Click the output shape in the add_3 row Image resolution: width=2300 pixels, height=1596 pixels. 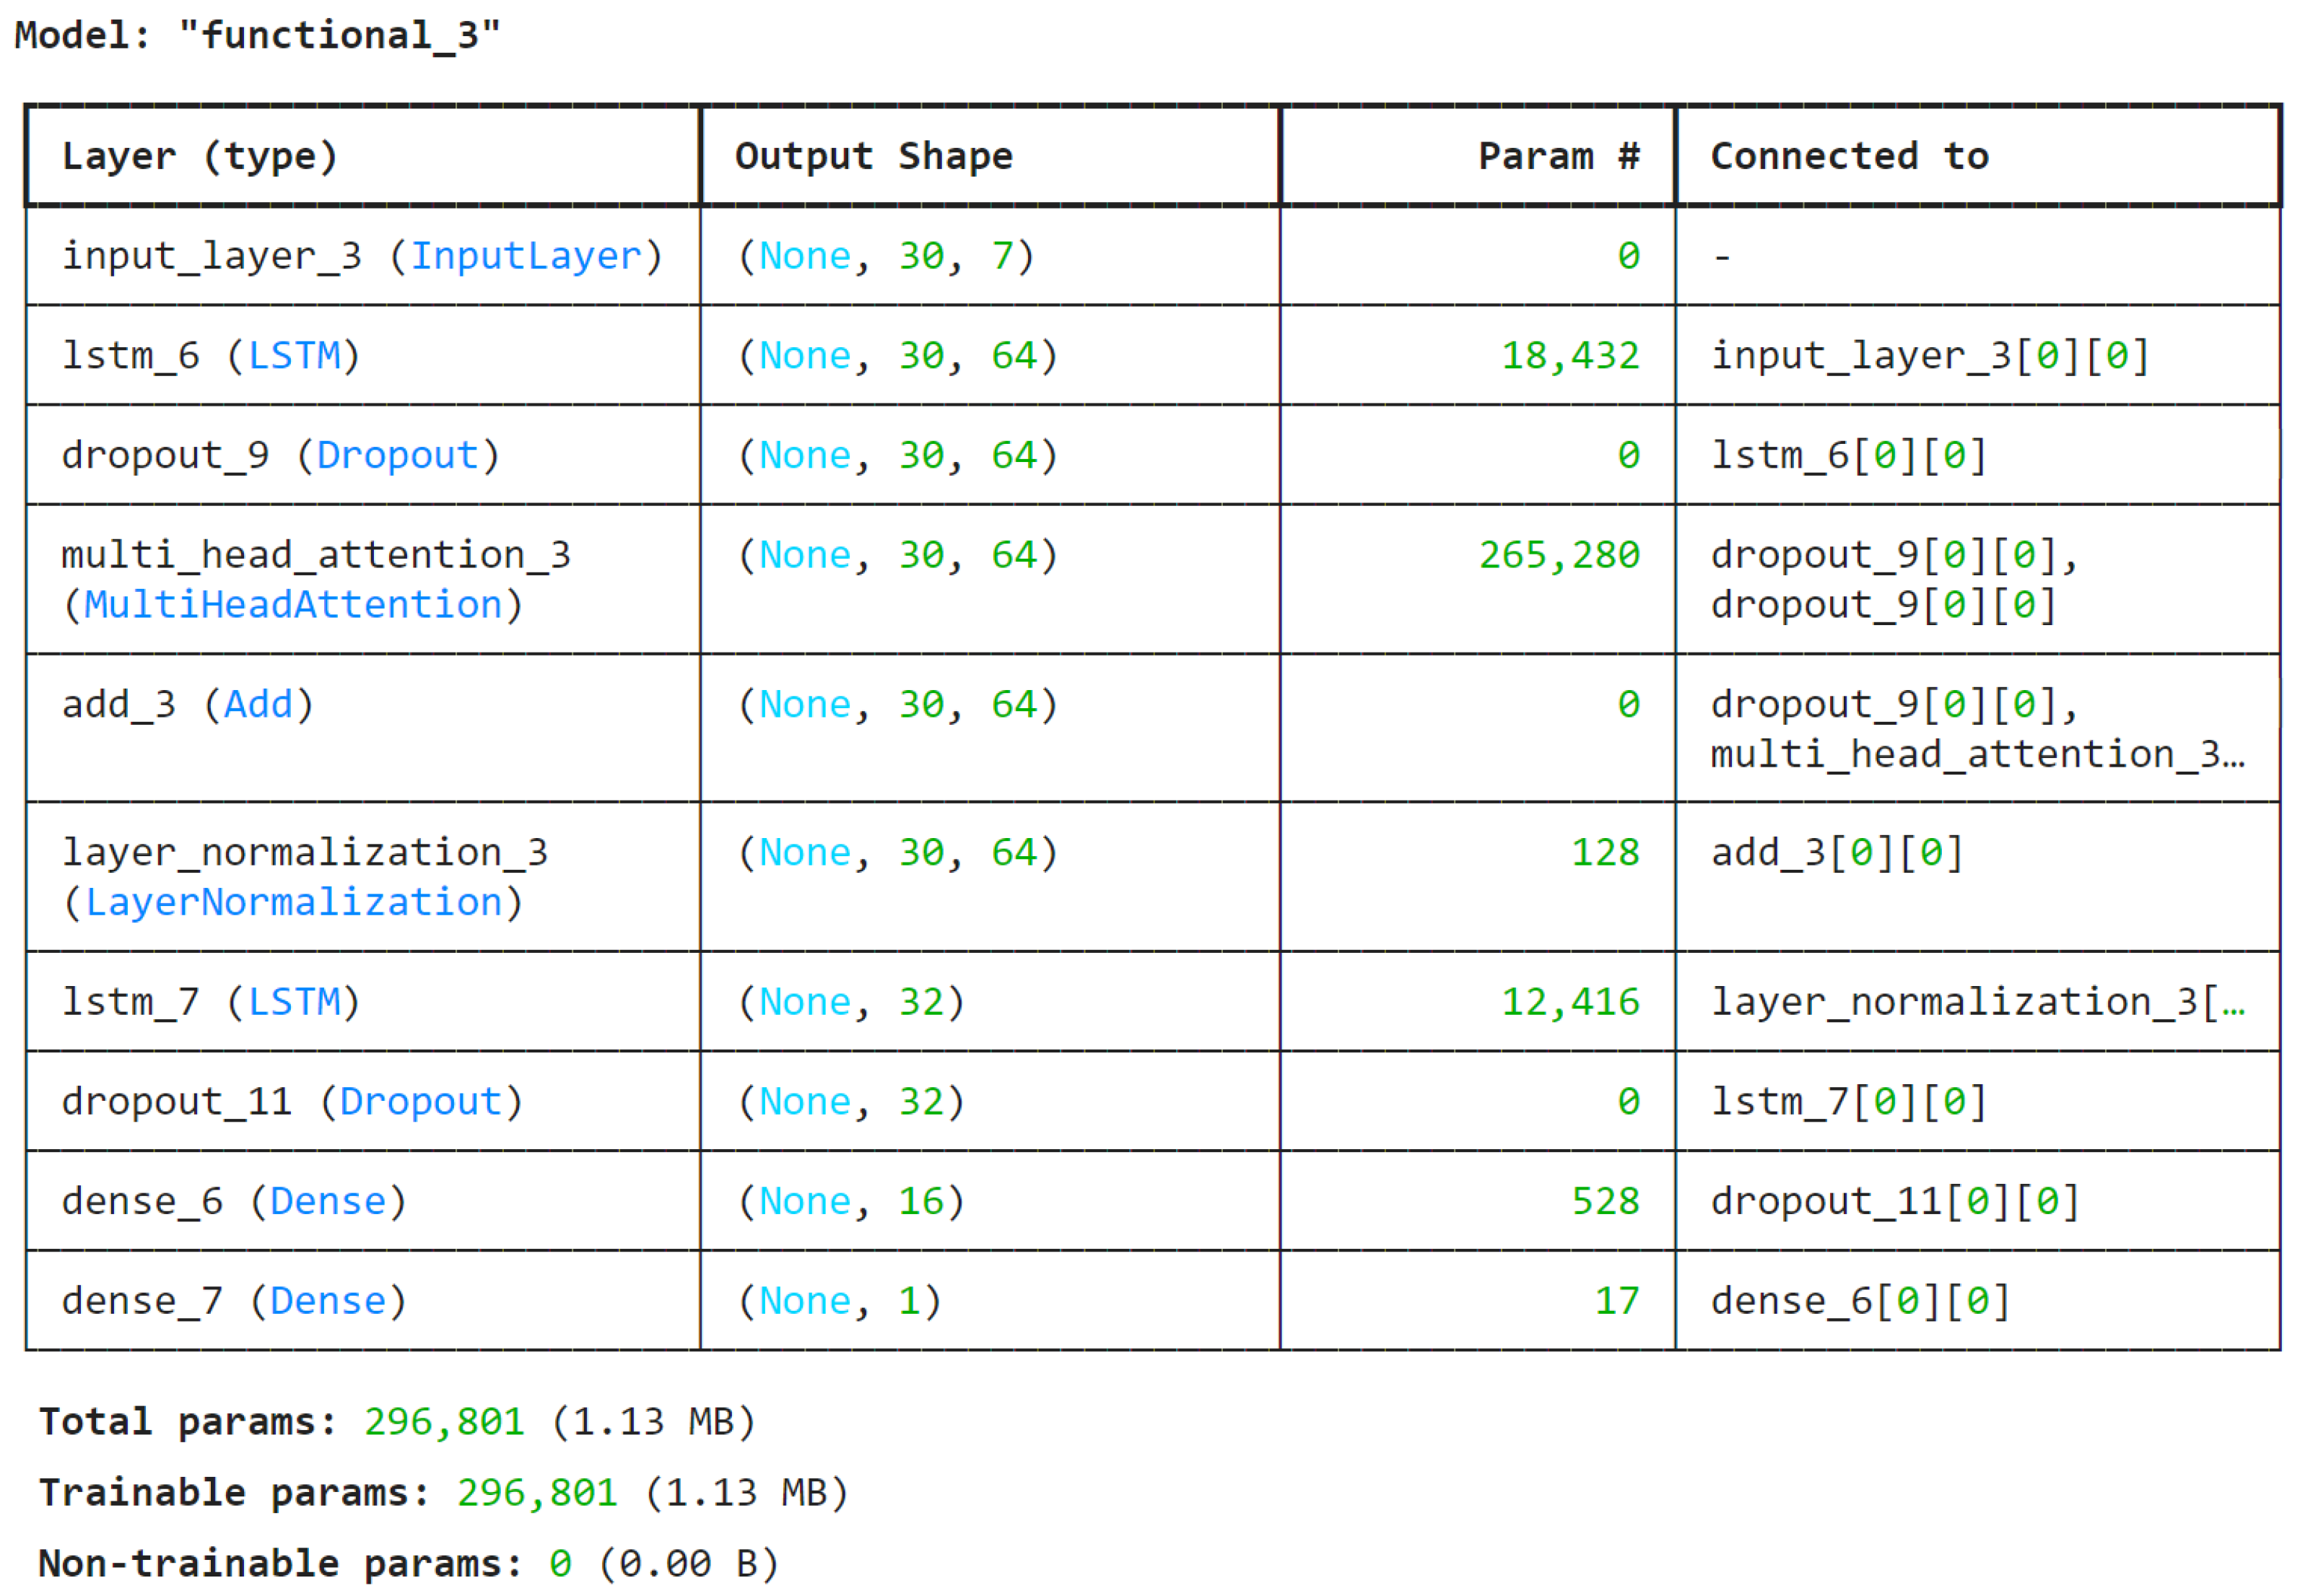[897, 705]
